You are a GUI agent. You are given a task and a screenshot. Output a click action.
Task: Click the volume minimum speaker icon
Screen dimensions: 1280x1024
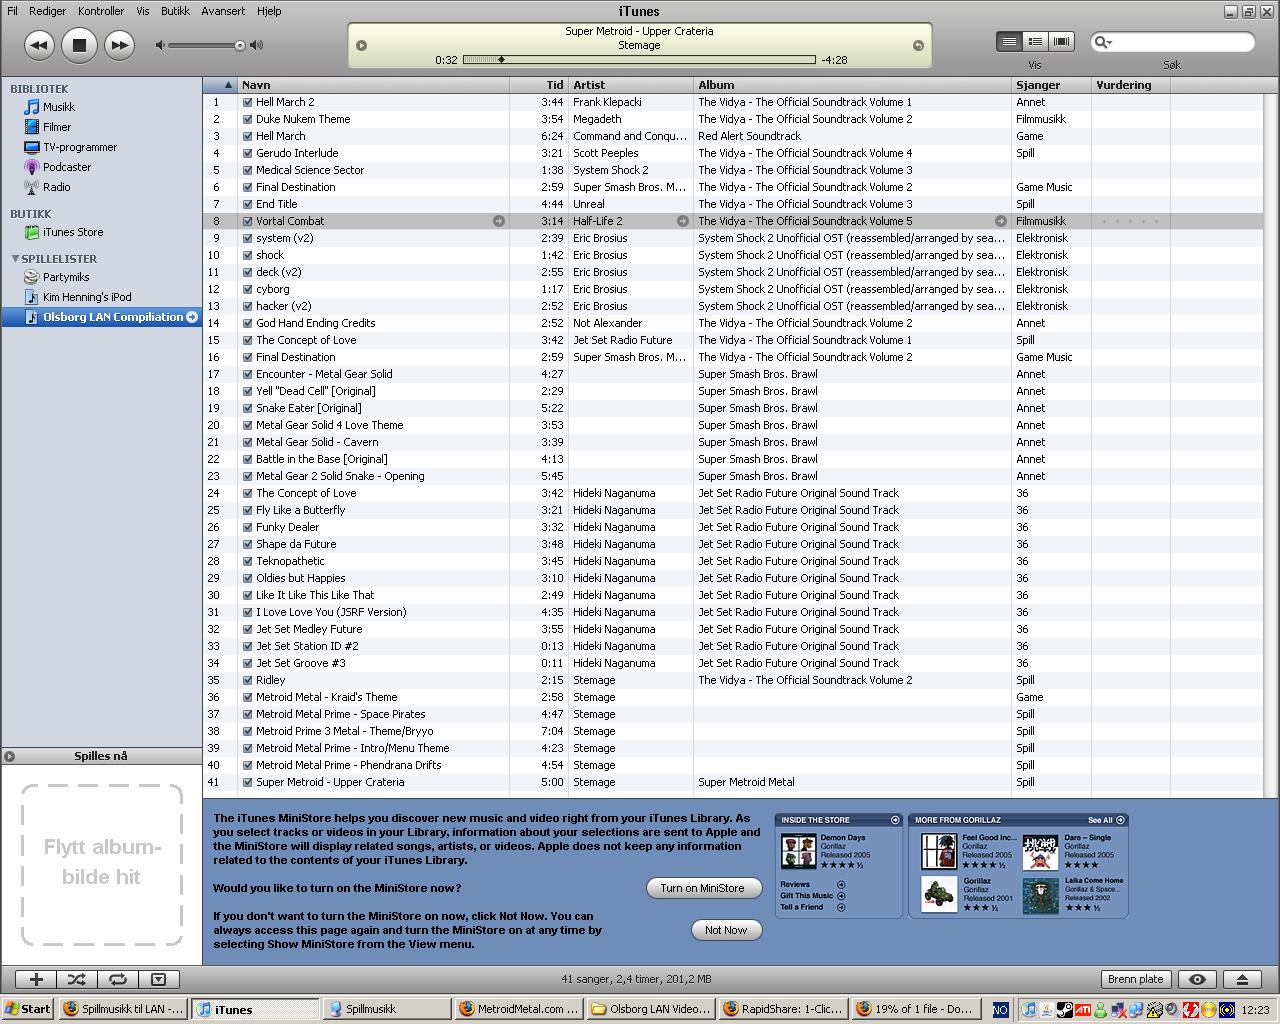pyautogui.click(x=160, y=45)
